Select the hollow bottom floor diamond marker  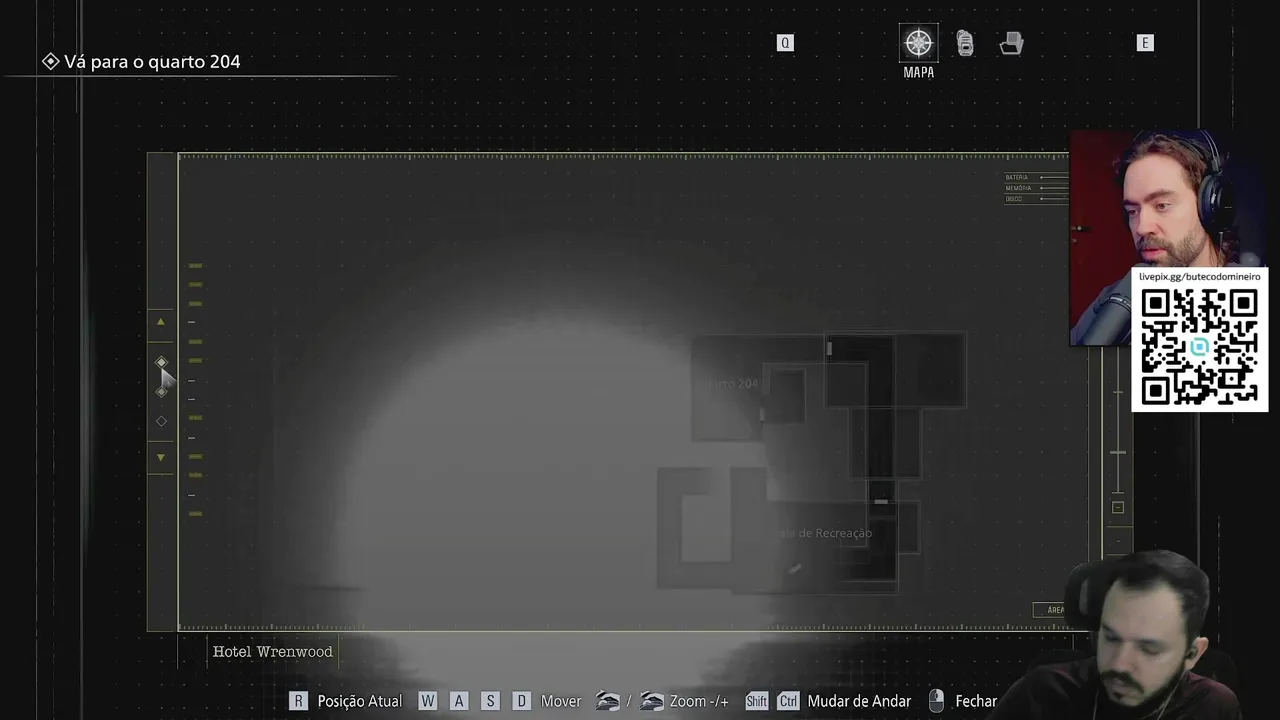pyautogui.click(x=161, y=421)
